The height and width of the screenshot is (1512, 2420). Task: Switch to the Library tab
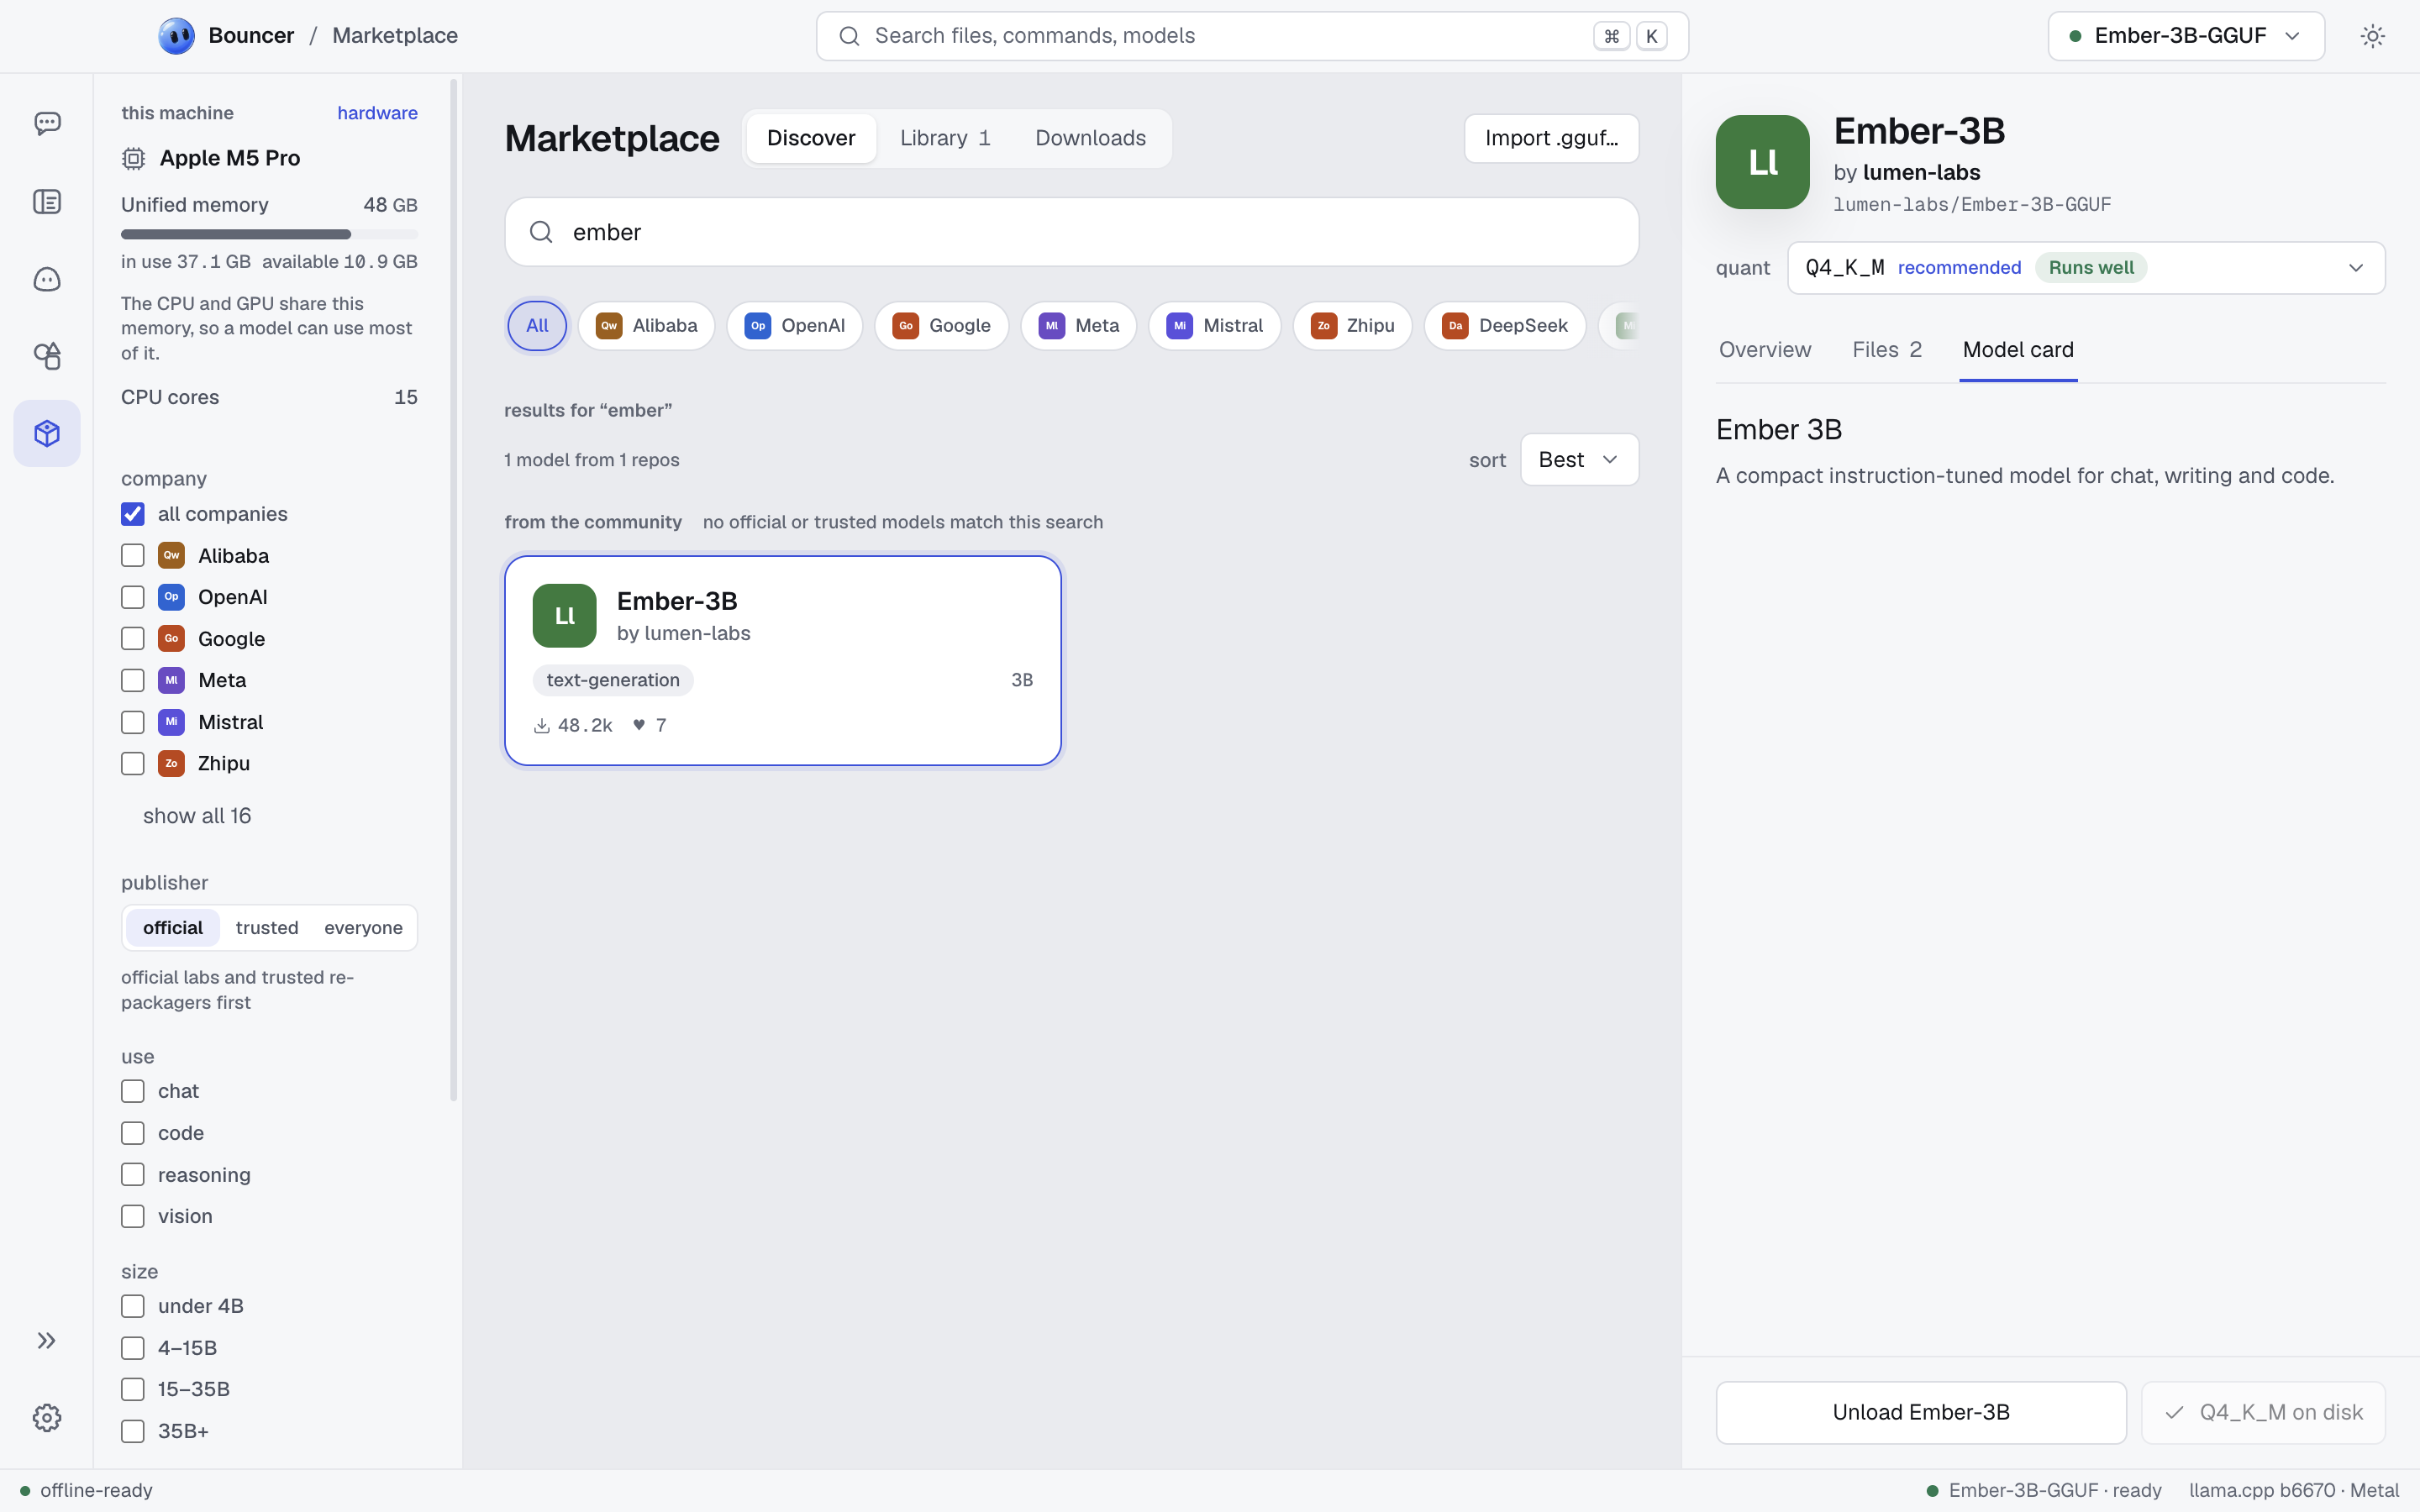pos(945,138)
